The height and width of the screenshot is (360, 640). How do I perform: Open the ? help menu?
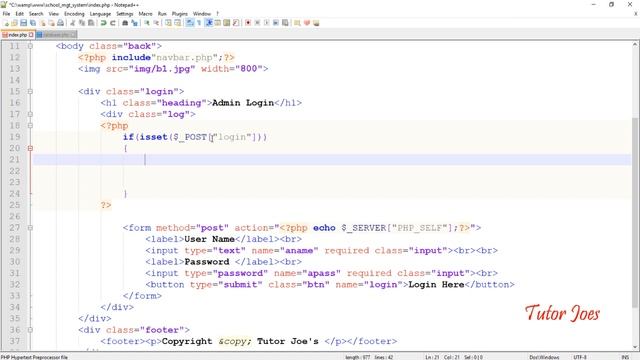(218, 14)
